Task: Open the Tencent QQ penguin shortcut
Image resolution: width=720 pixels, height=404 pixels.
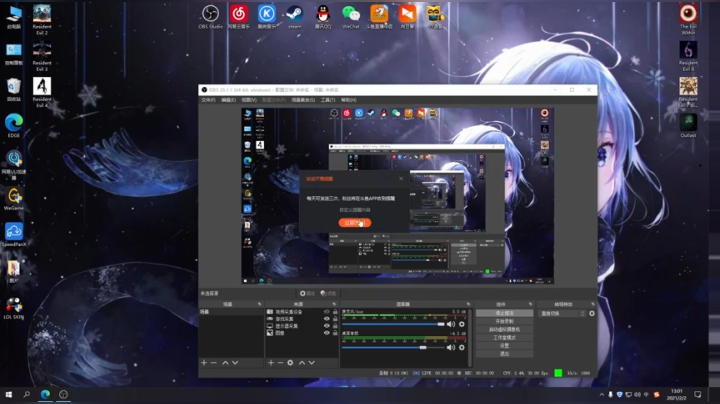Action: click(323, 17)
